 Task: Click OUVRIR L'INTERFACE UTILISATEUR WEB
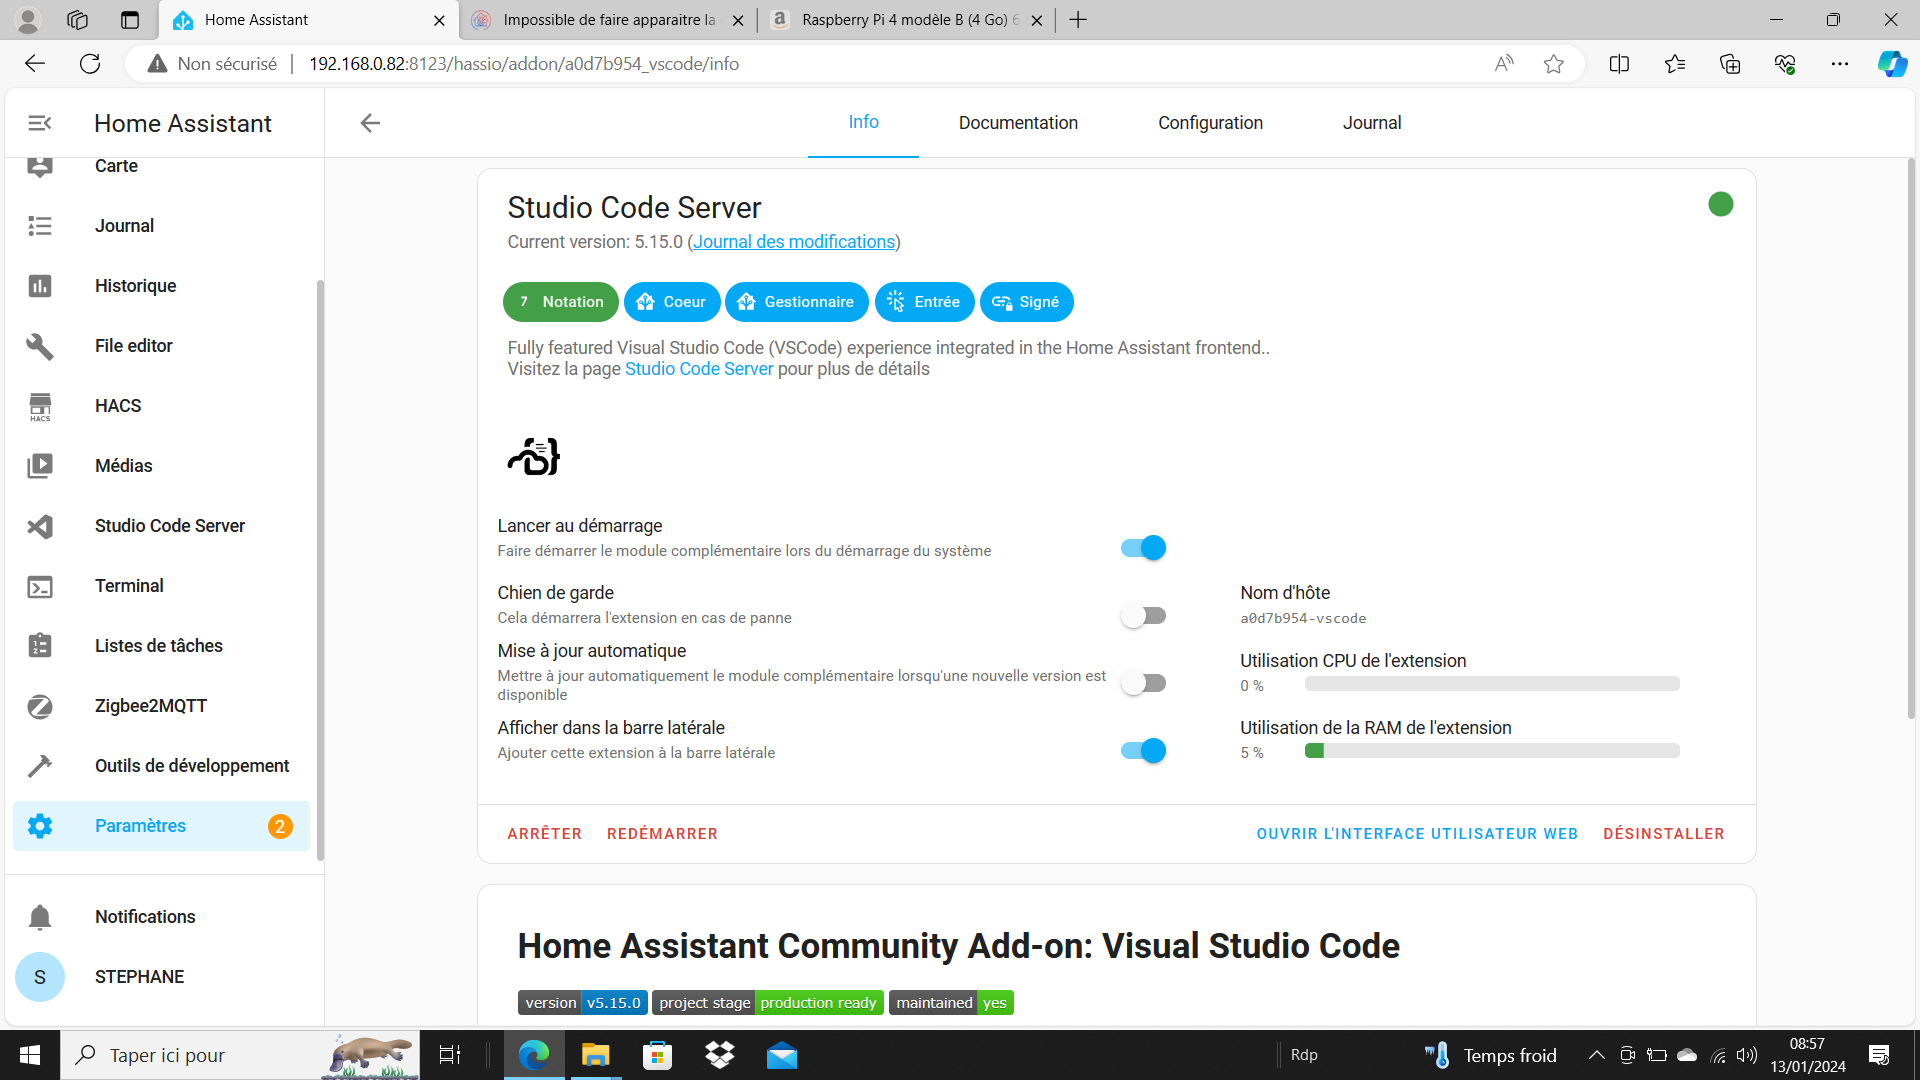tap(1417, 834)
